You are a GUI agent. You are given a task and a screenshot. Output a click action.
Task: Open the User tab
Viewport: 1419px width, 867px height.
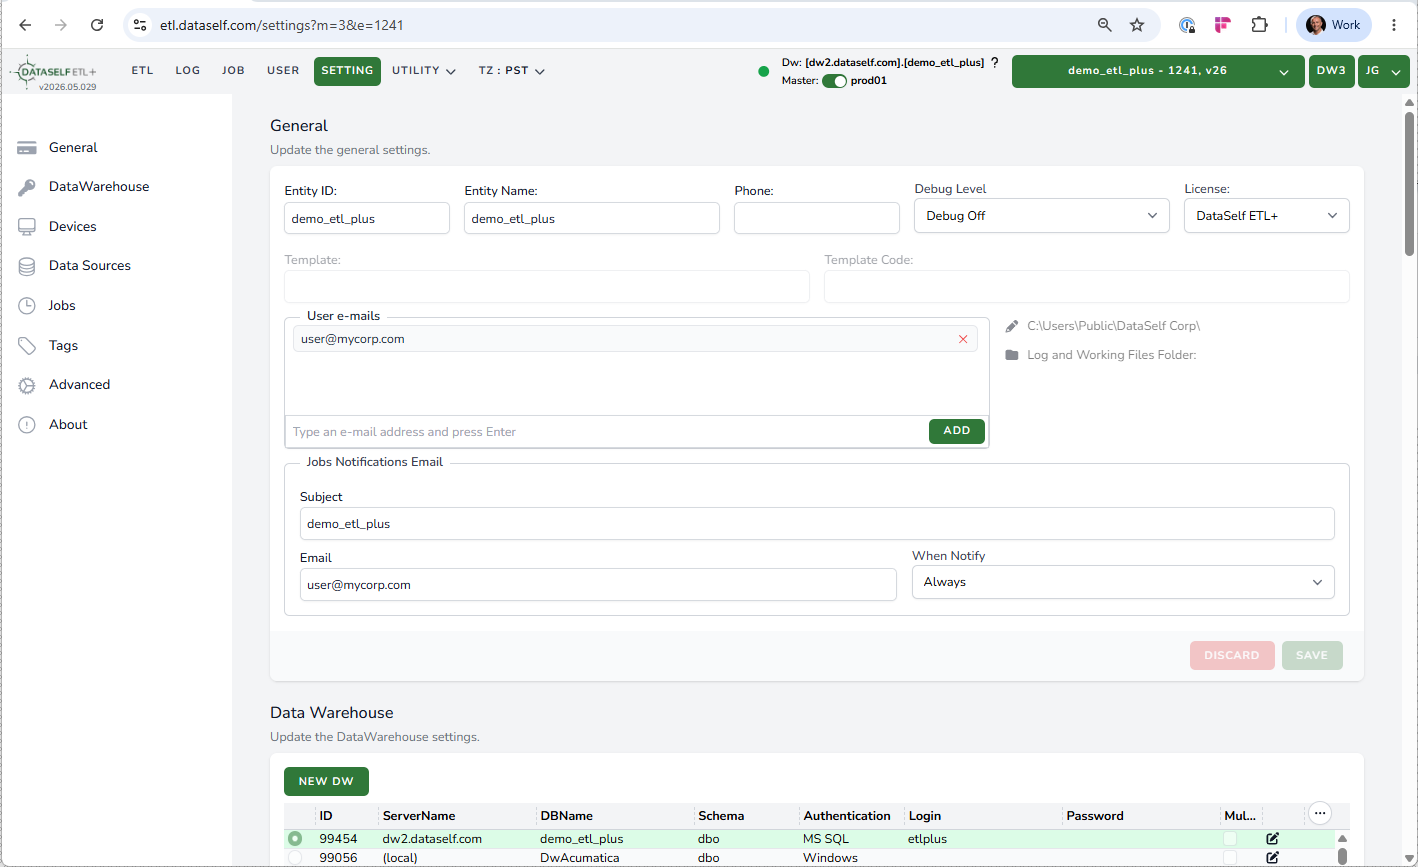coord(283,71)
